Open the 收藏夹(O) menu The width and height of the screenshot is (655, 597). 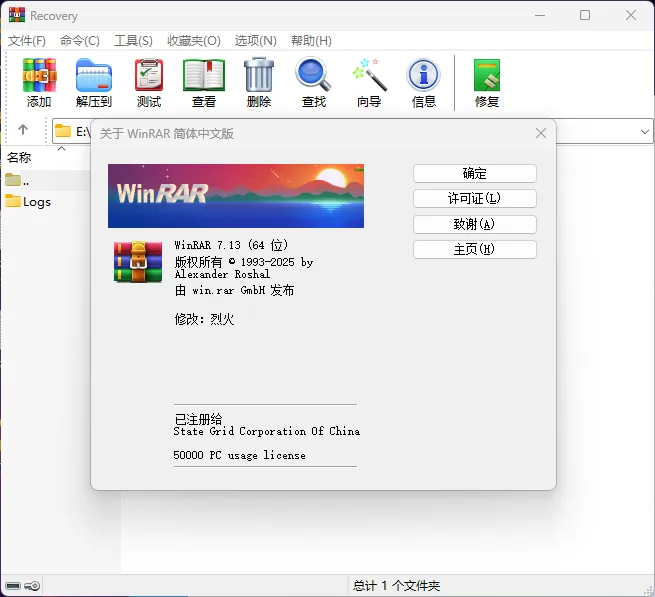pyautogui.click(x=193, y=41)
